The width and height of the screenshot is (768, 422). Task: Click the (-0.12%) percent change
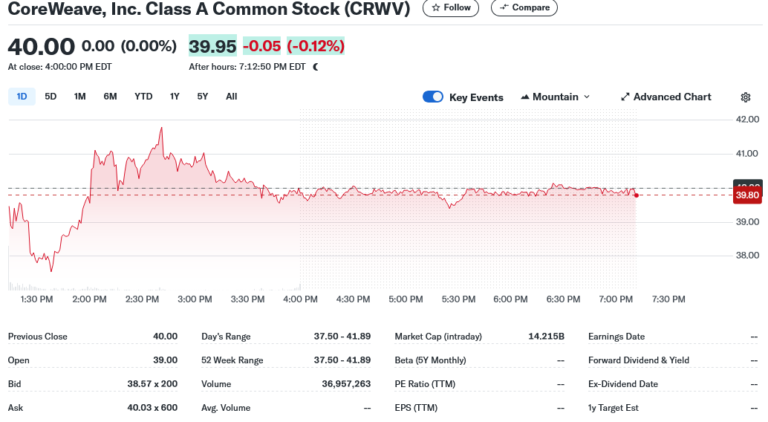point(315,46)
